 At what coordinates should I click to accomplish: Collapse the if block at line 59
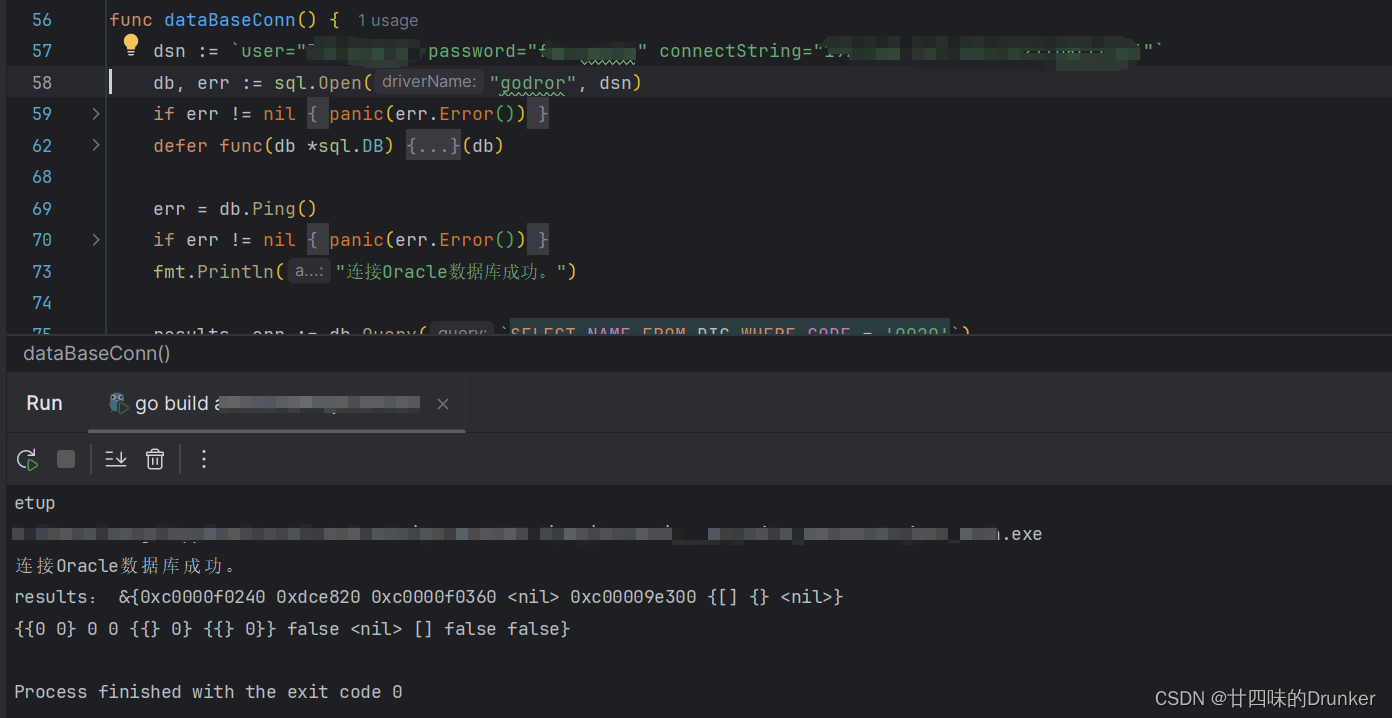point(95,114)
